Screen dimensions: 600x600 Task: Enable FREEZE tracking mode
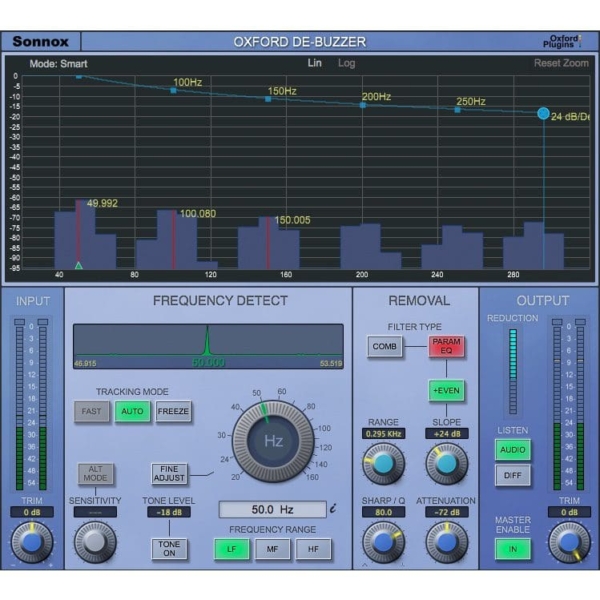[x=173, y=411]
